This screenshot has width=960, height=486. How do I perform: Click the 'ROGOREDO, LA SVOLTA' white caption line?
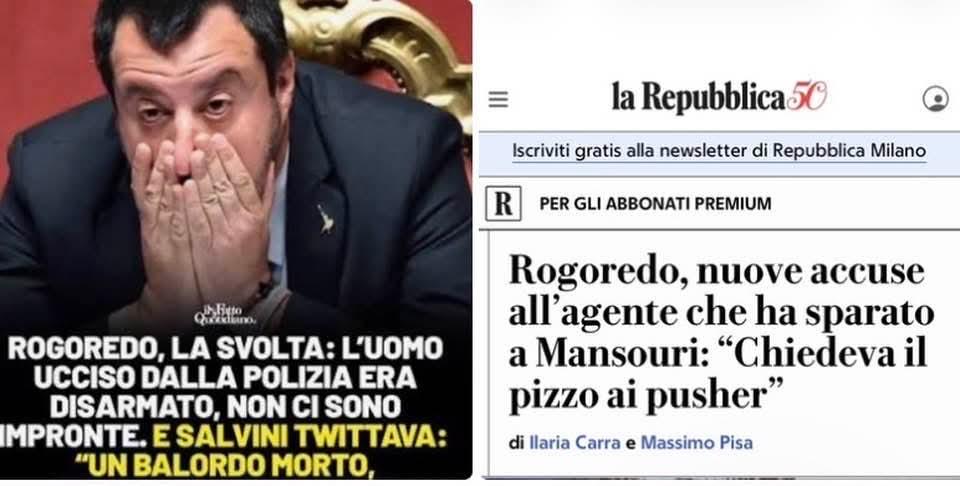tap(226, 350)
